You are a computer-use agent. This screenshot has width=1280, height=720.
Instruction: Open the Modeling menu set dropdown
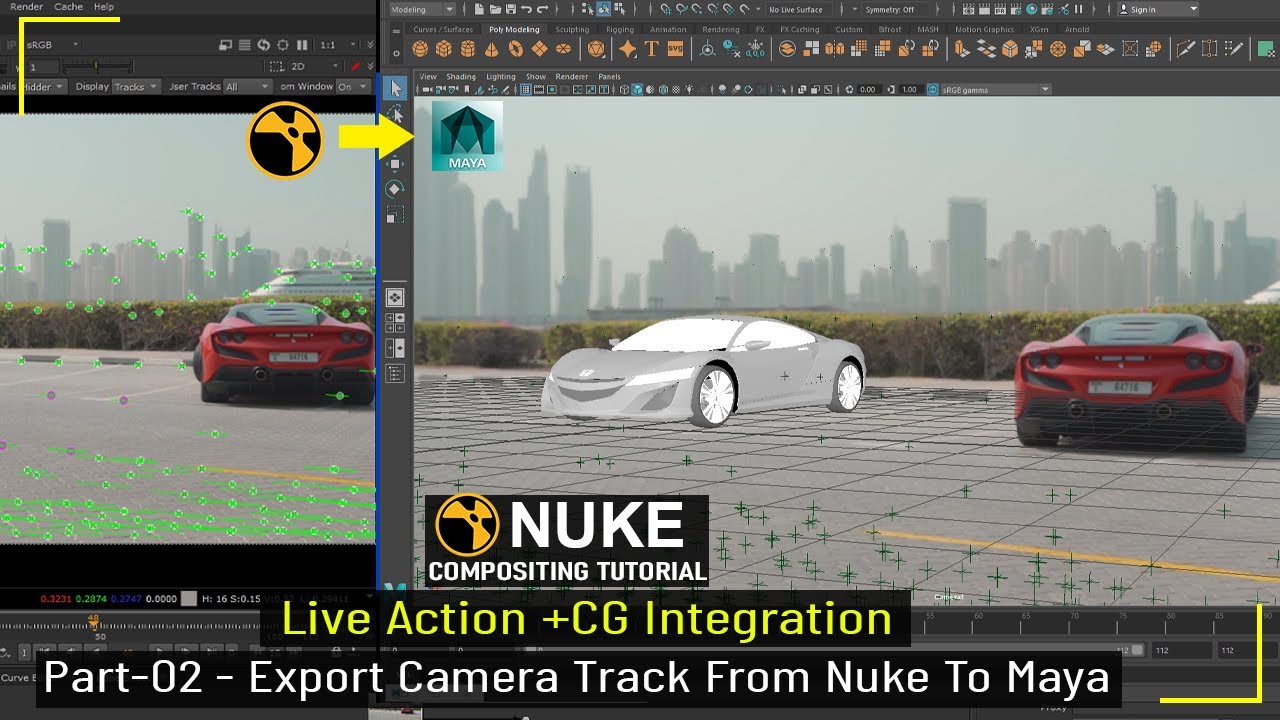click(x=423, y=9)
